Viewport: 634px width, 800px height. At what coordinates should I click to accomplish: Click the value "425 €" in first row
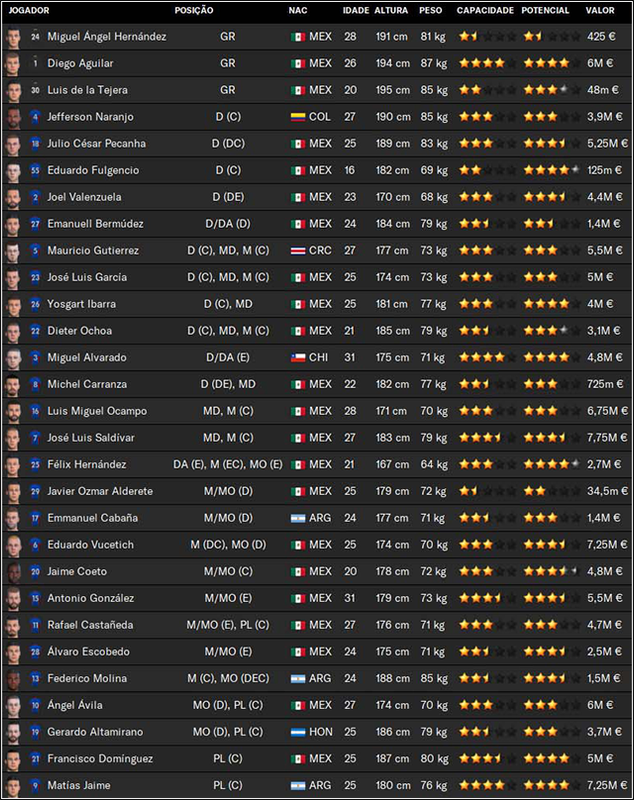pos(601,36)
